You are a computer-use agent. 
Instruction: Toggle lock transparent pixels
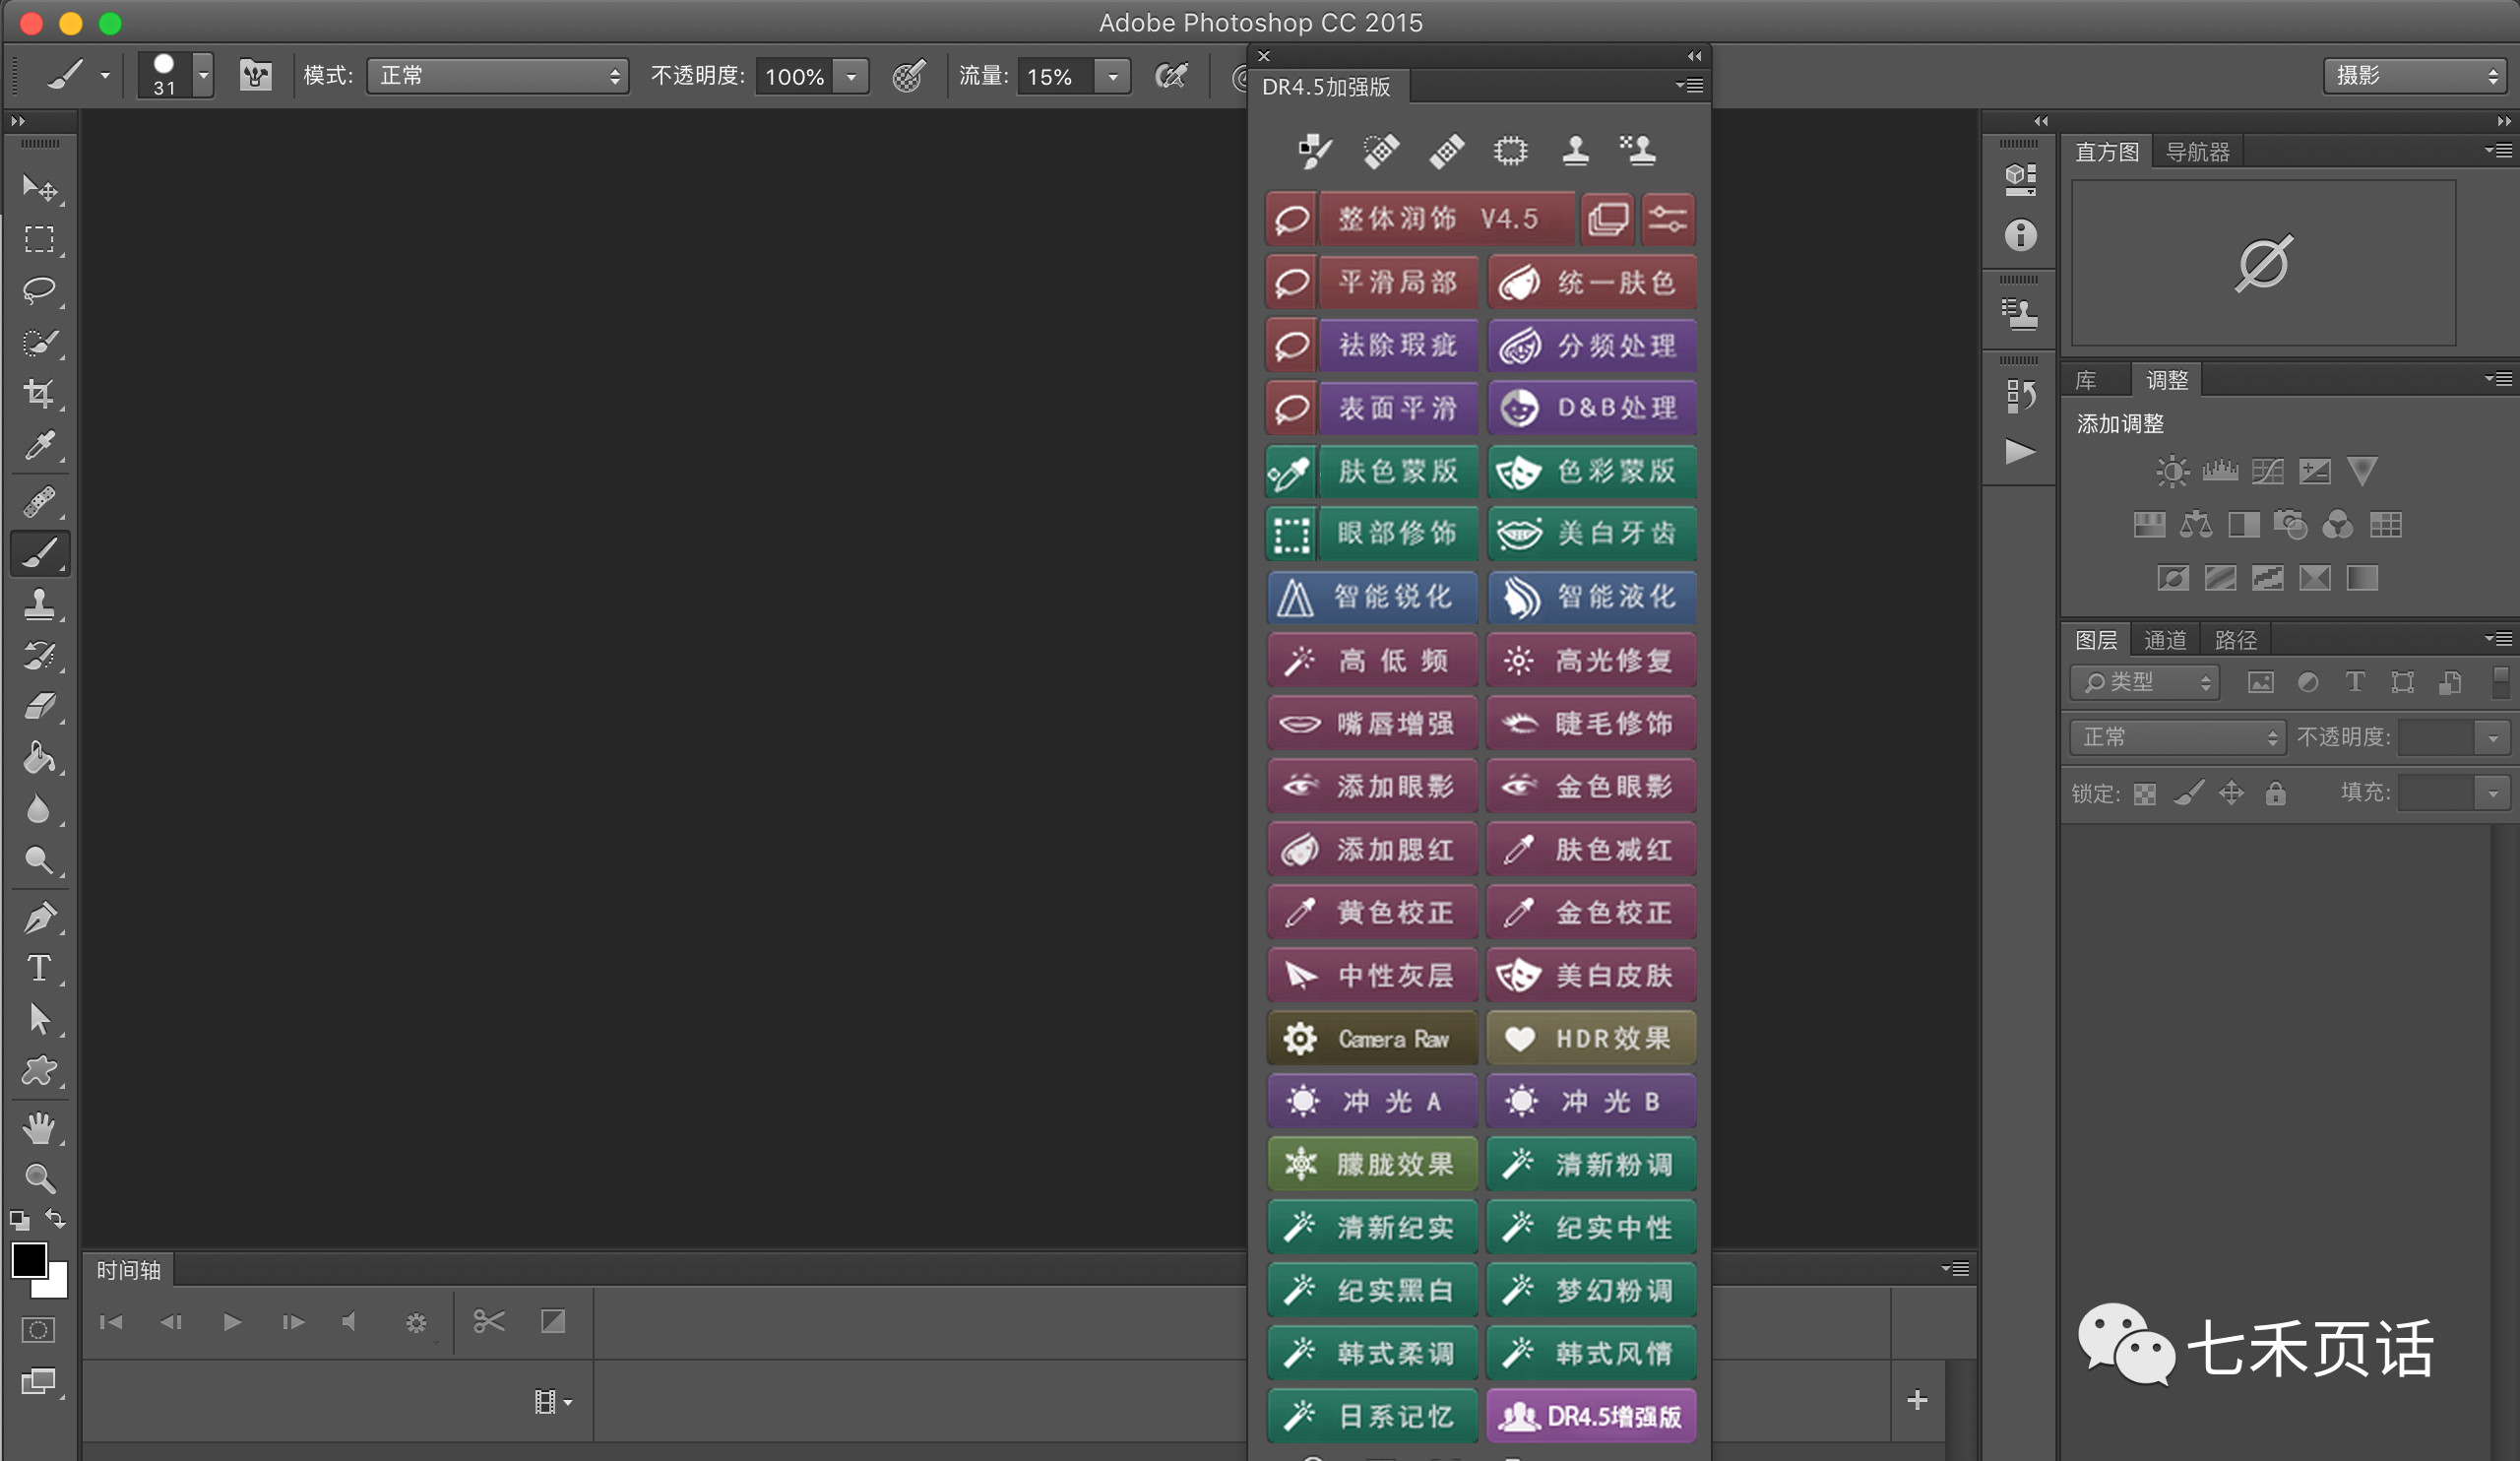(2144, 794)
